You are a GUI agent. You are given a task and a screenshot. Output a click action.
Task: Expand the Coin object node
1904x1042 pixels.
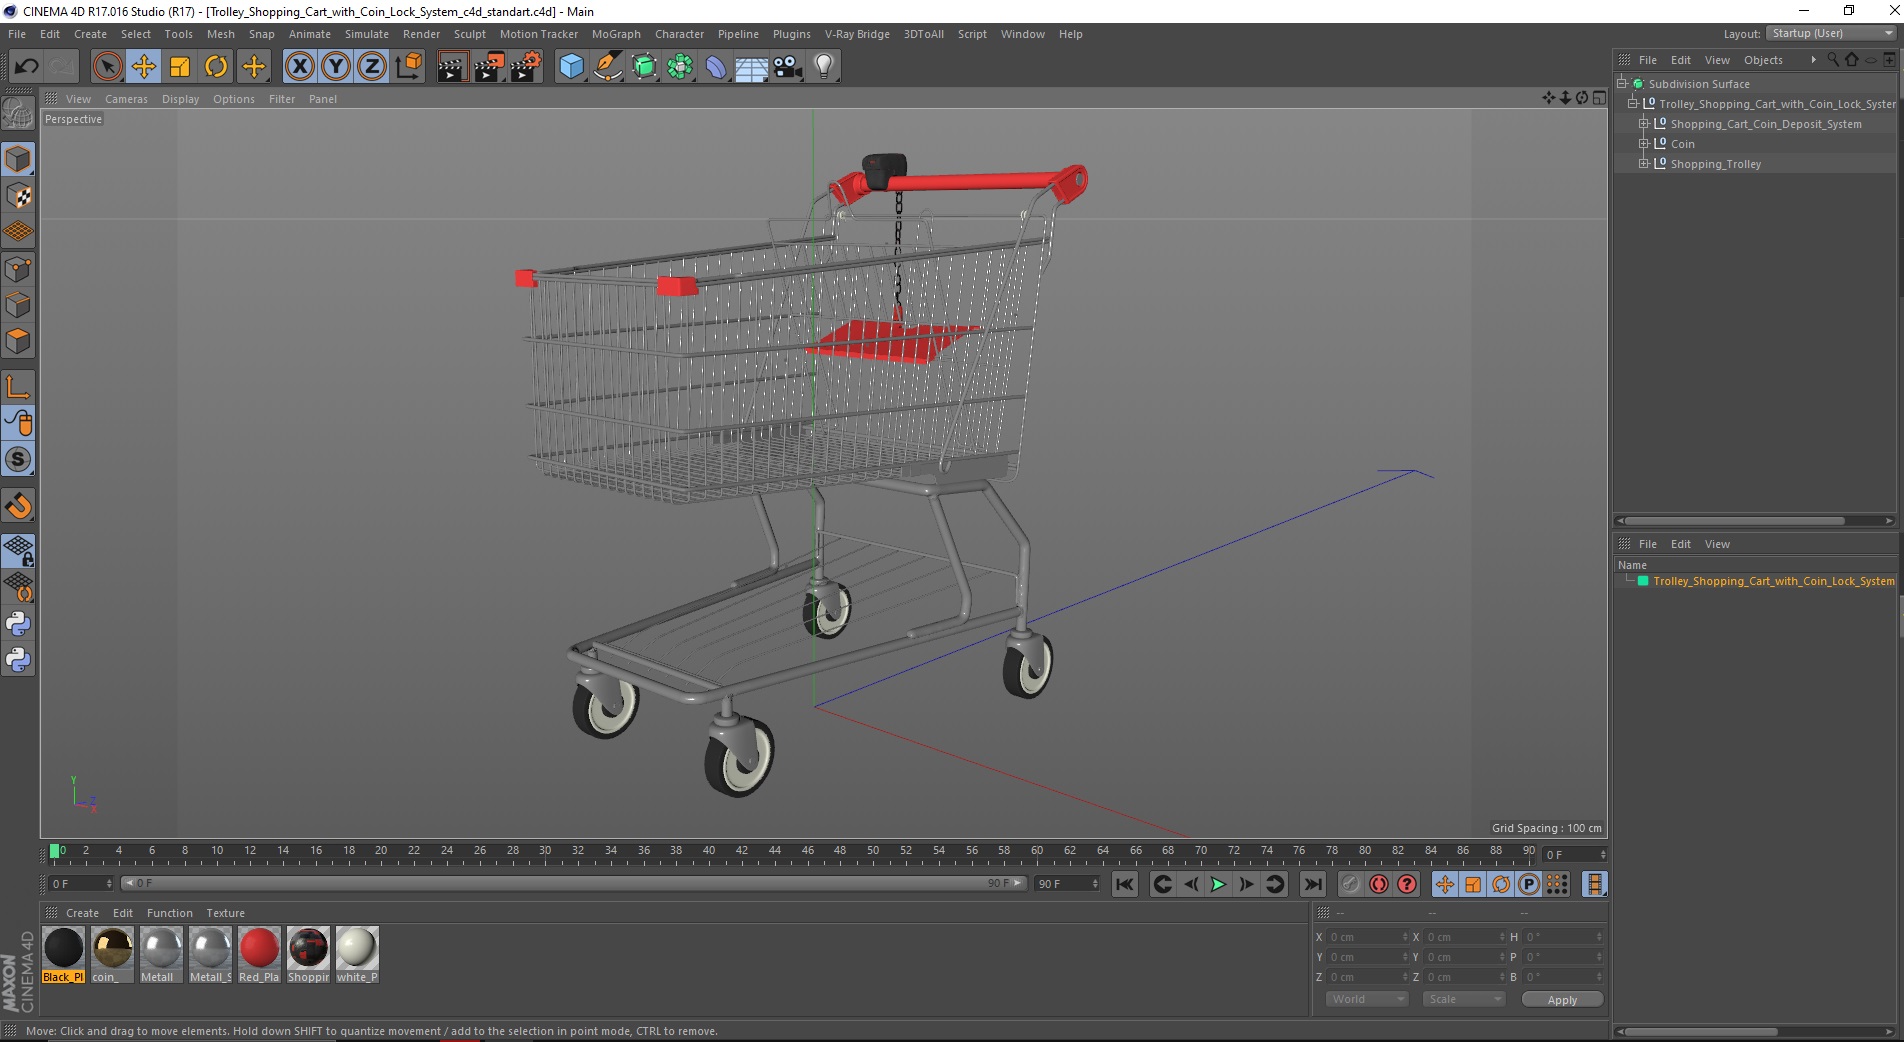click(x=1643, y=144)
